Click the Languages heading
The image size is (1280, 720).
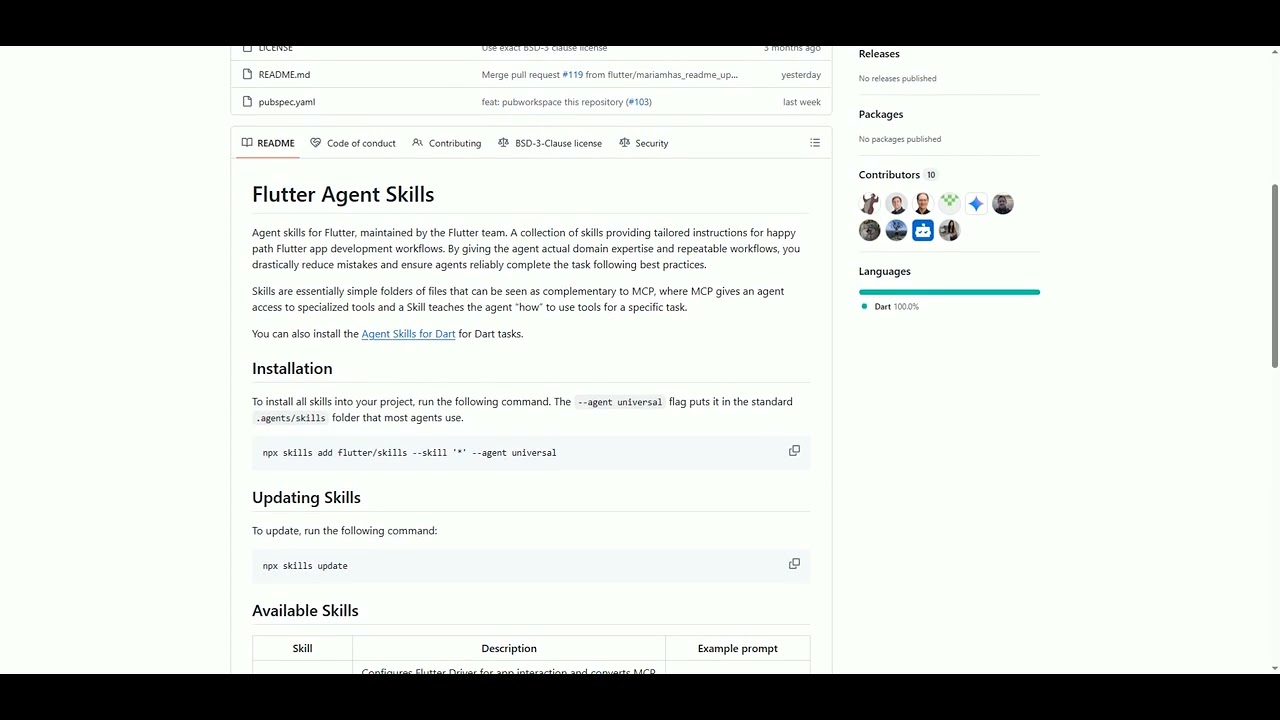(884, 272)
